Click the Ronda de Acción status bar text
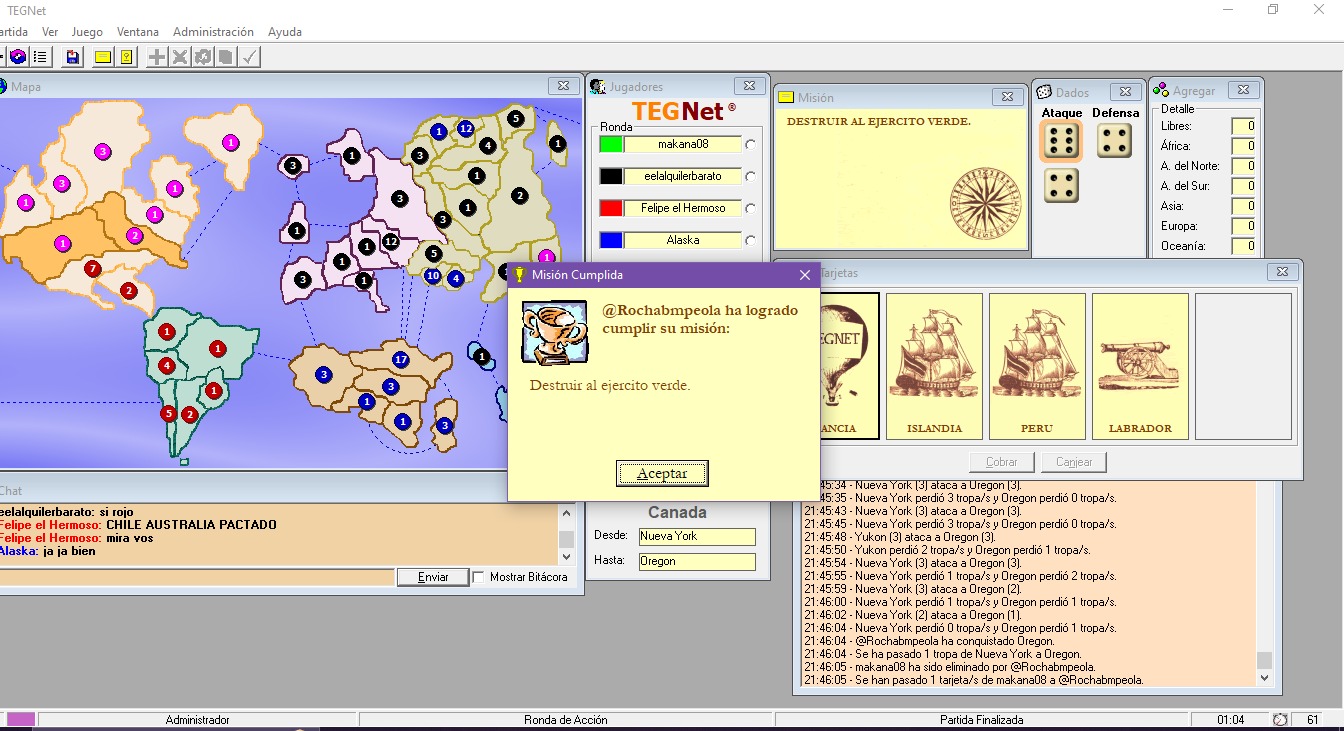 click(565, 720)
